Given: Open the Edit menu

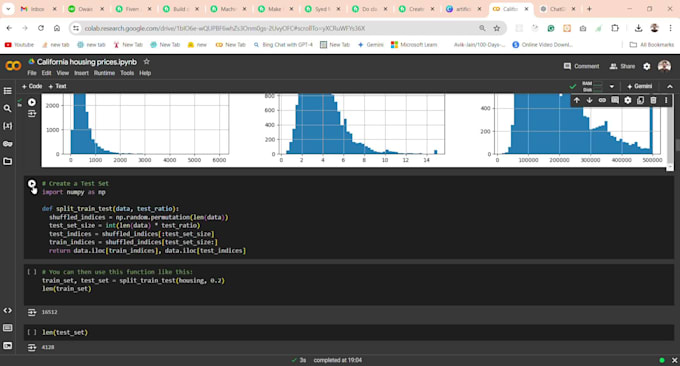Looking at the screenshot, I should (46, 73).
